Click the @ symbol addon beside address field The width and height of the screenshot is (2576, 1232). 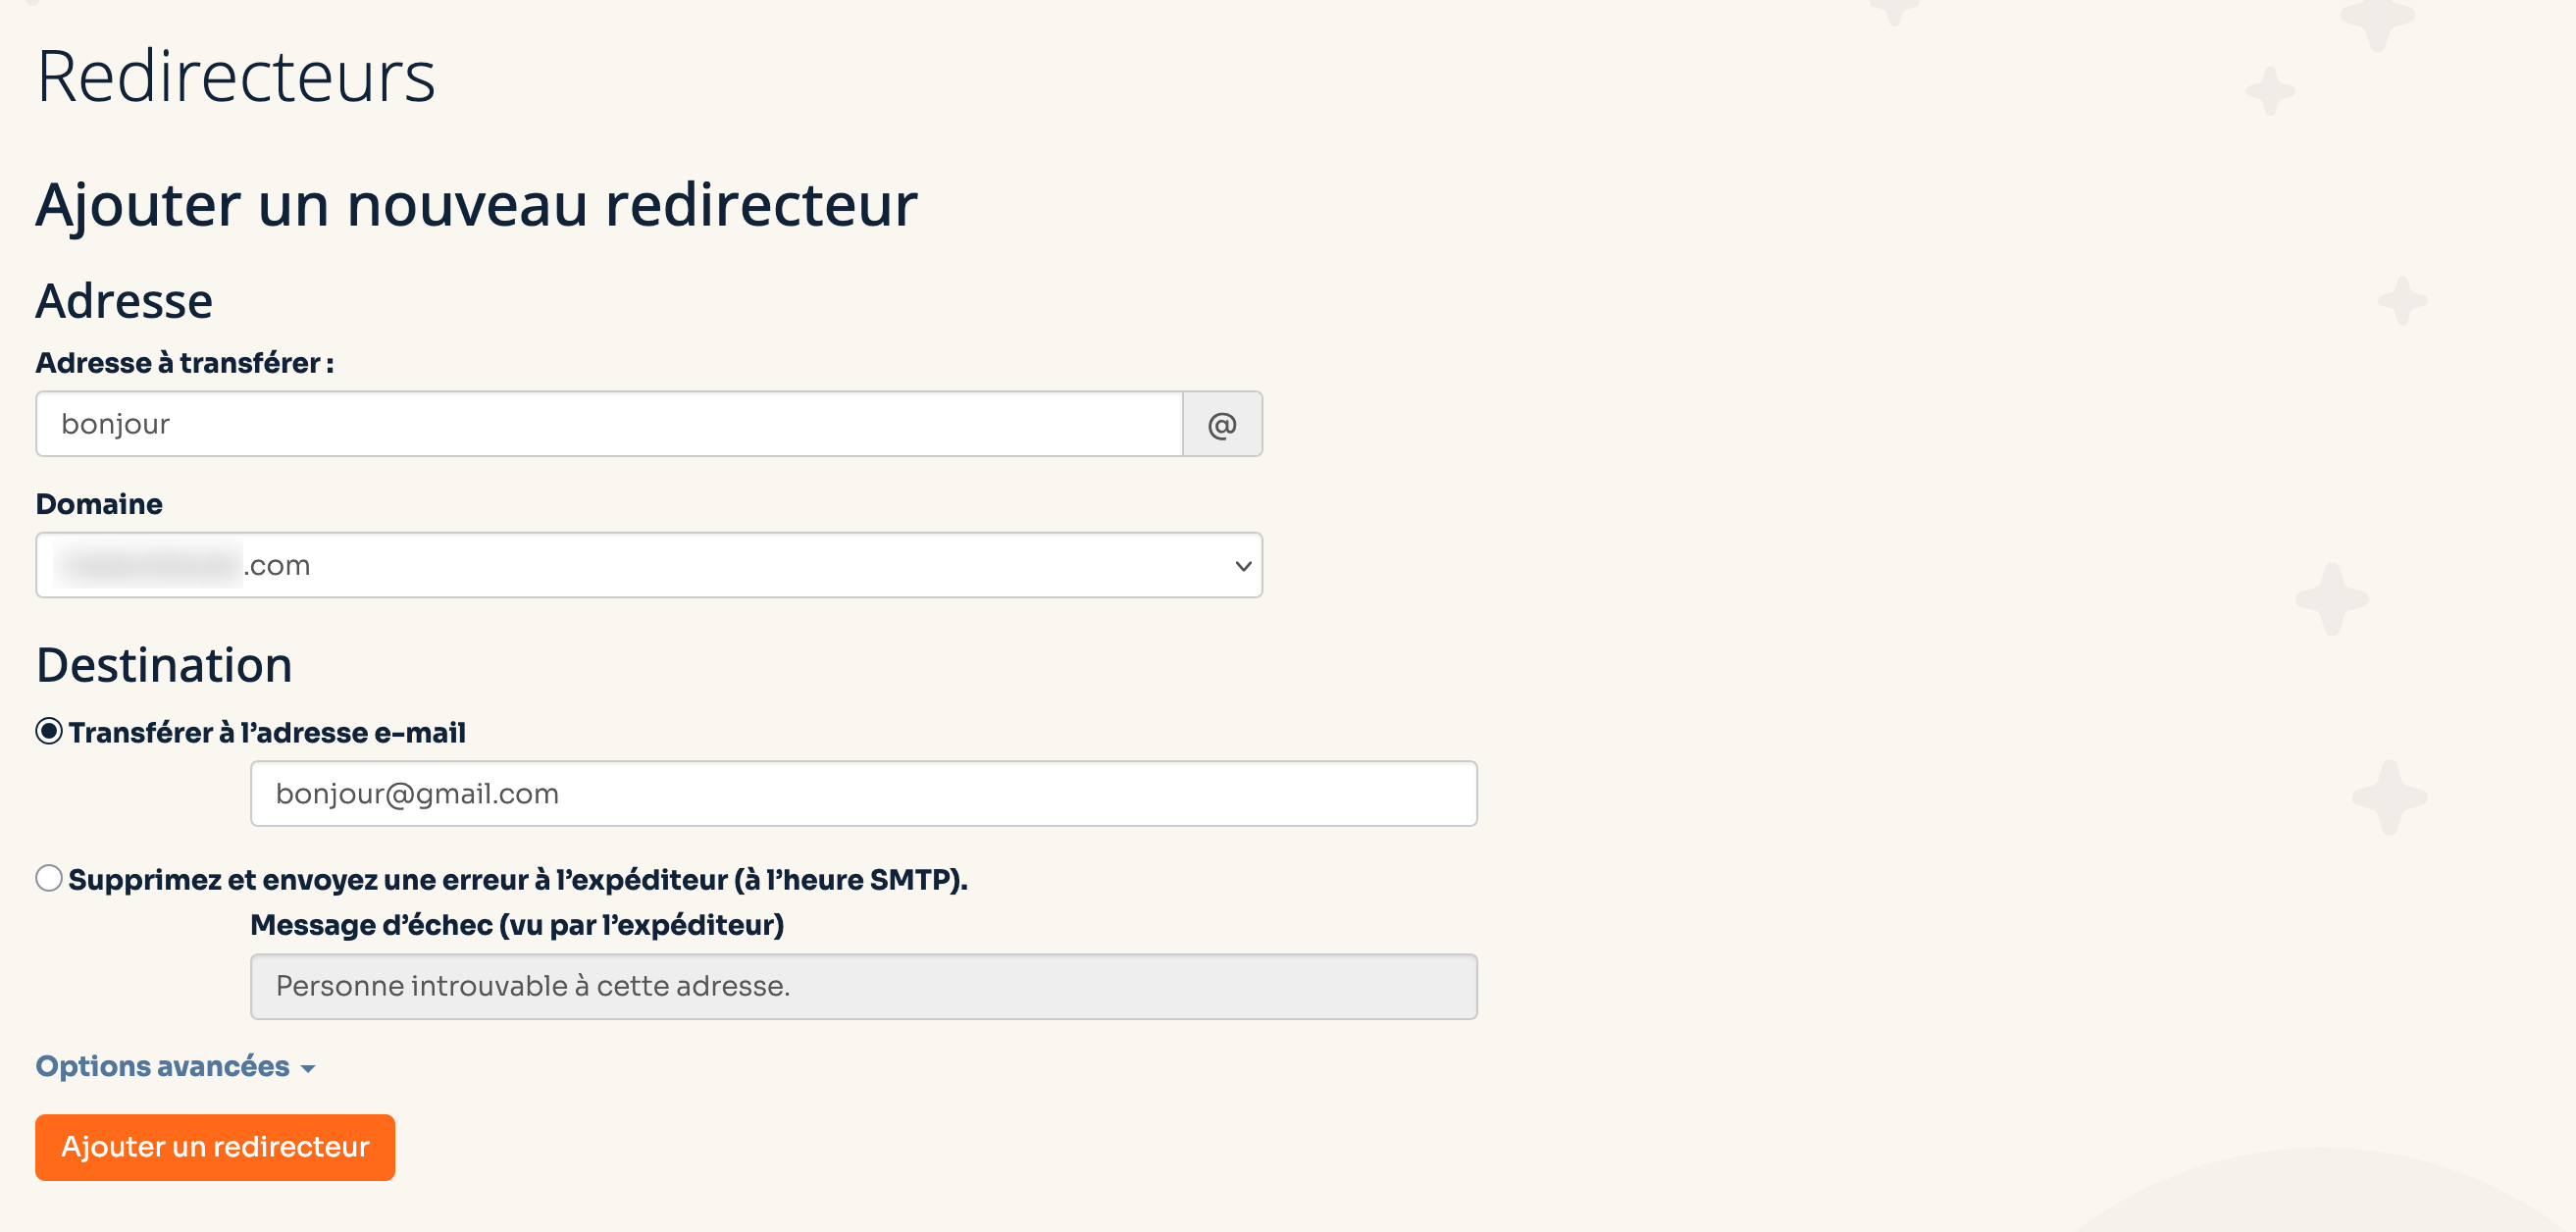(x=1222, y=424)
